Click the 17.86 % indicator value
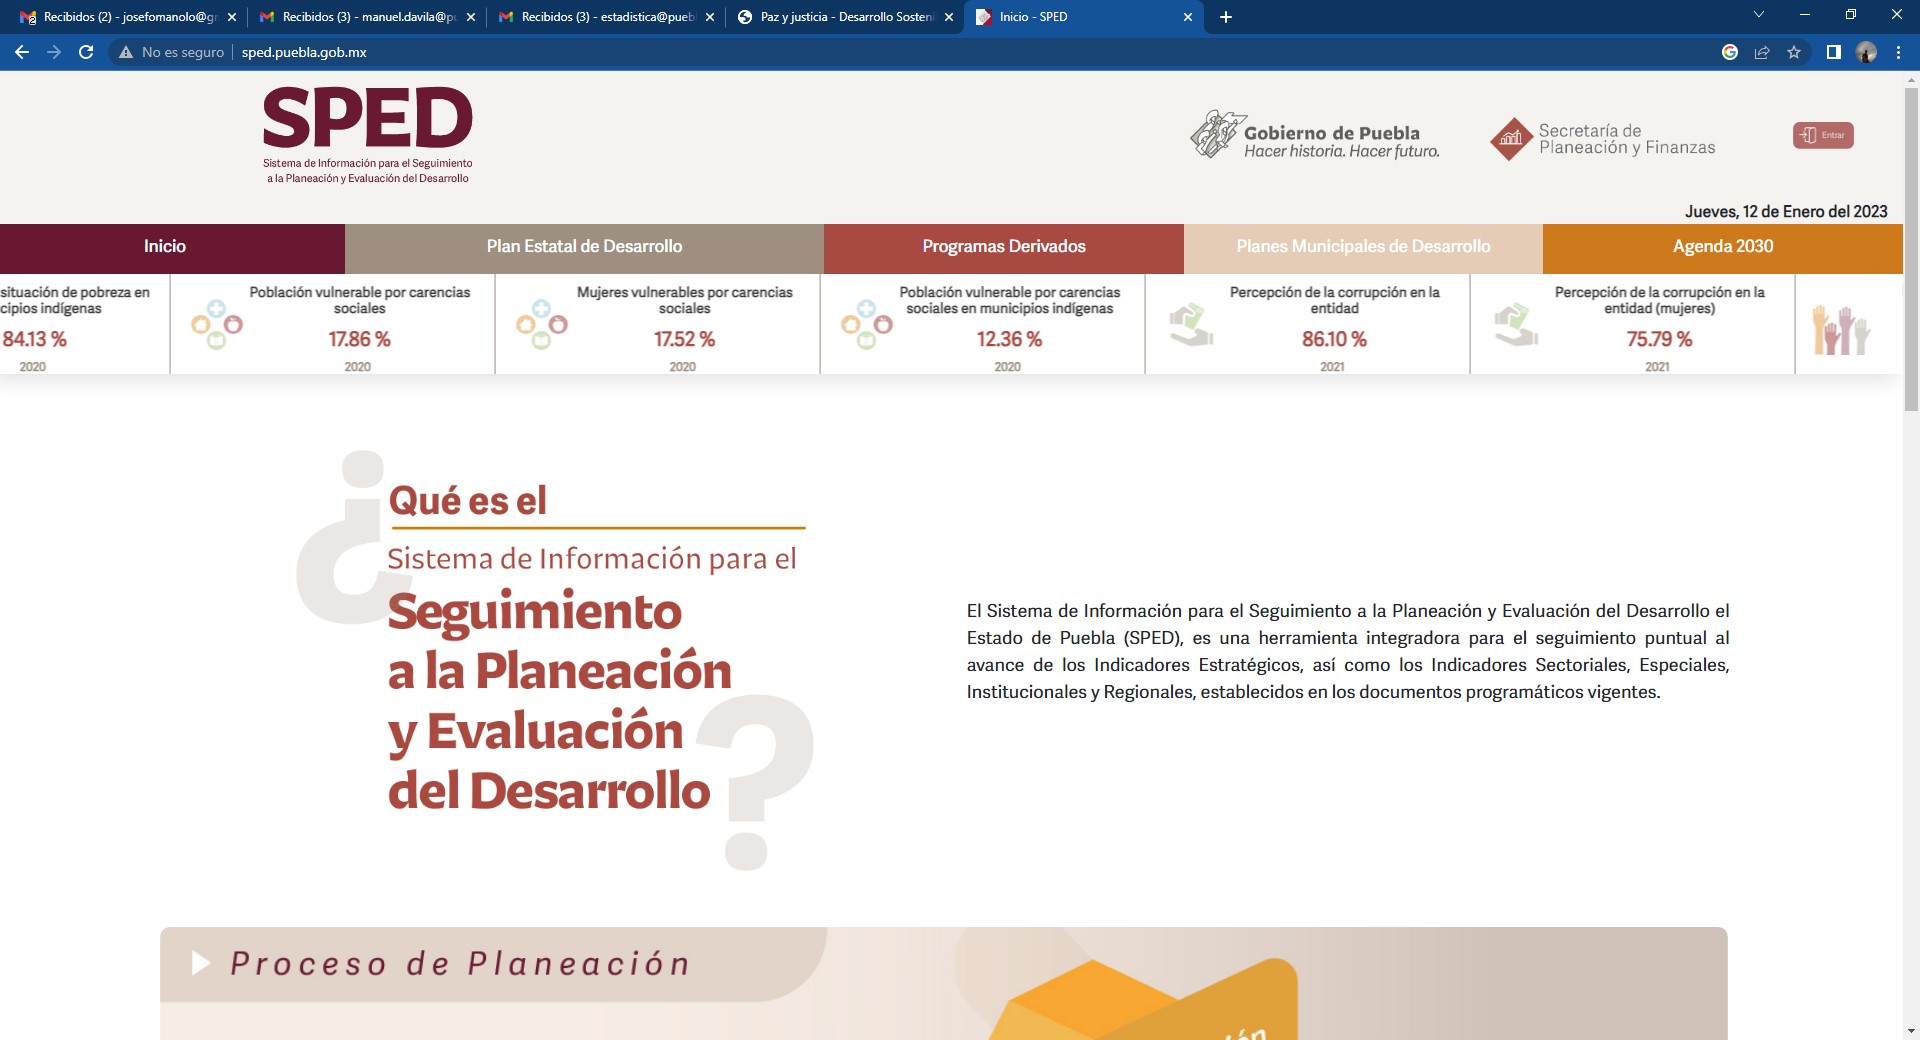Image resolution: width=1920 pixels, height=1040 pixels. pyautogui.click(x=359, y=339)
